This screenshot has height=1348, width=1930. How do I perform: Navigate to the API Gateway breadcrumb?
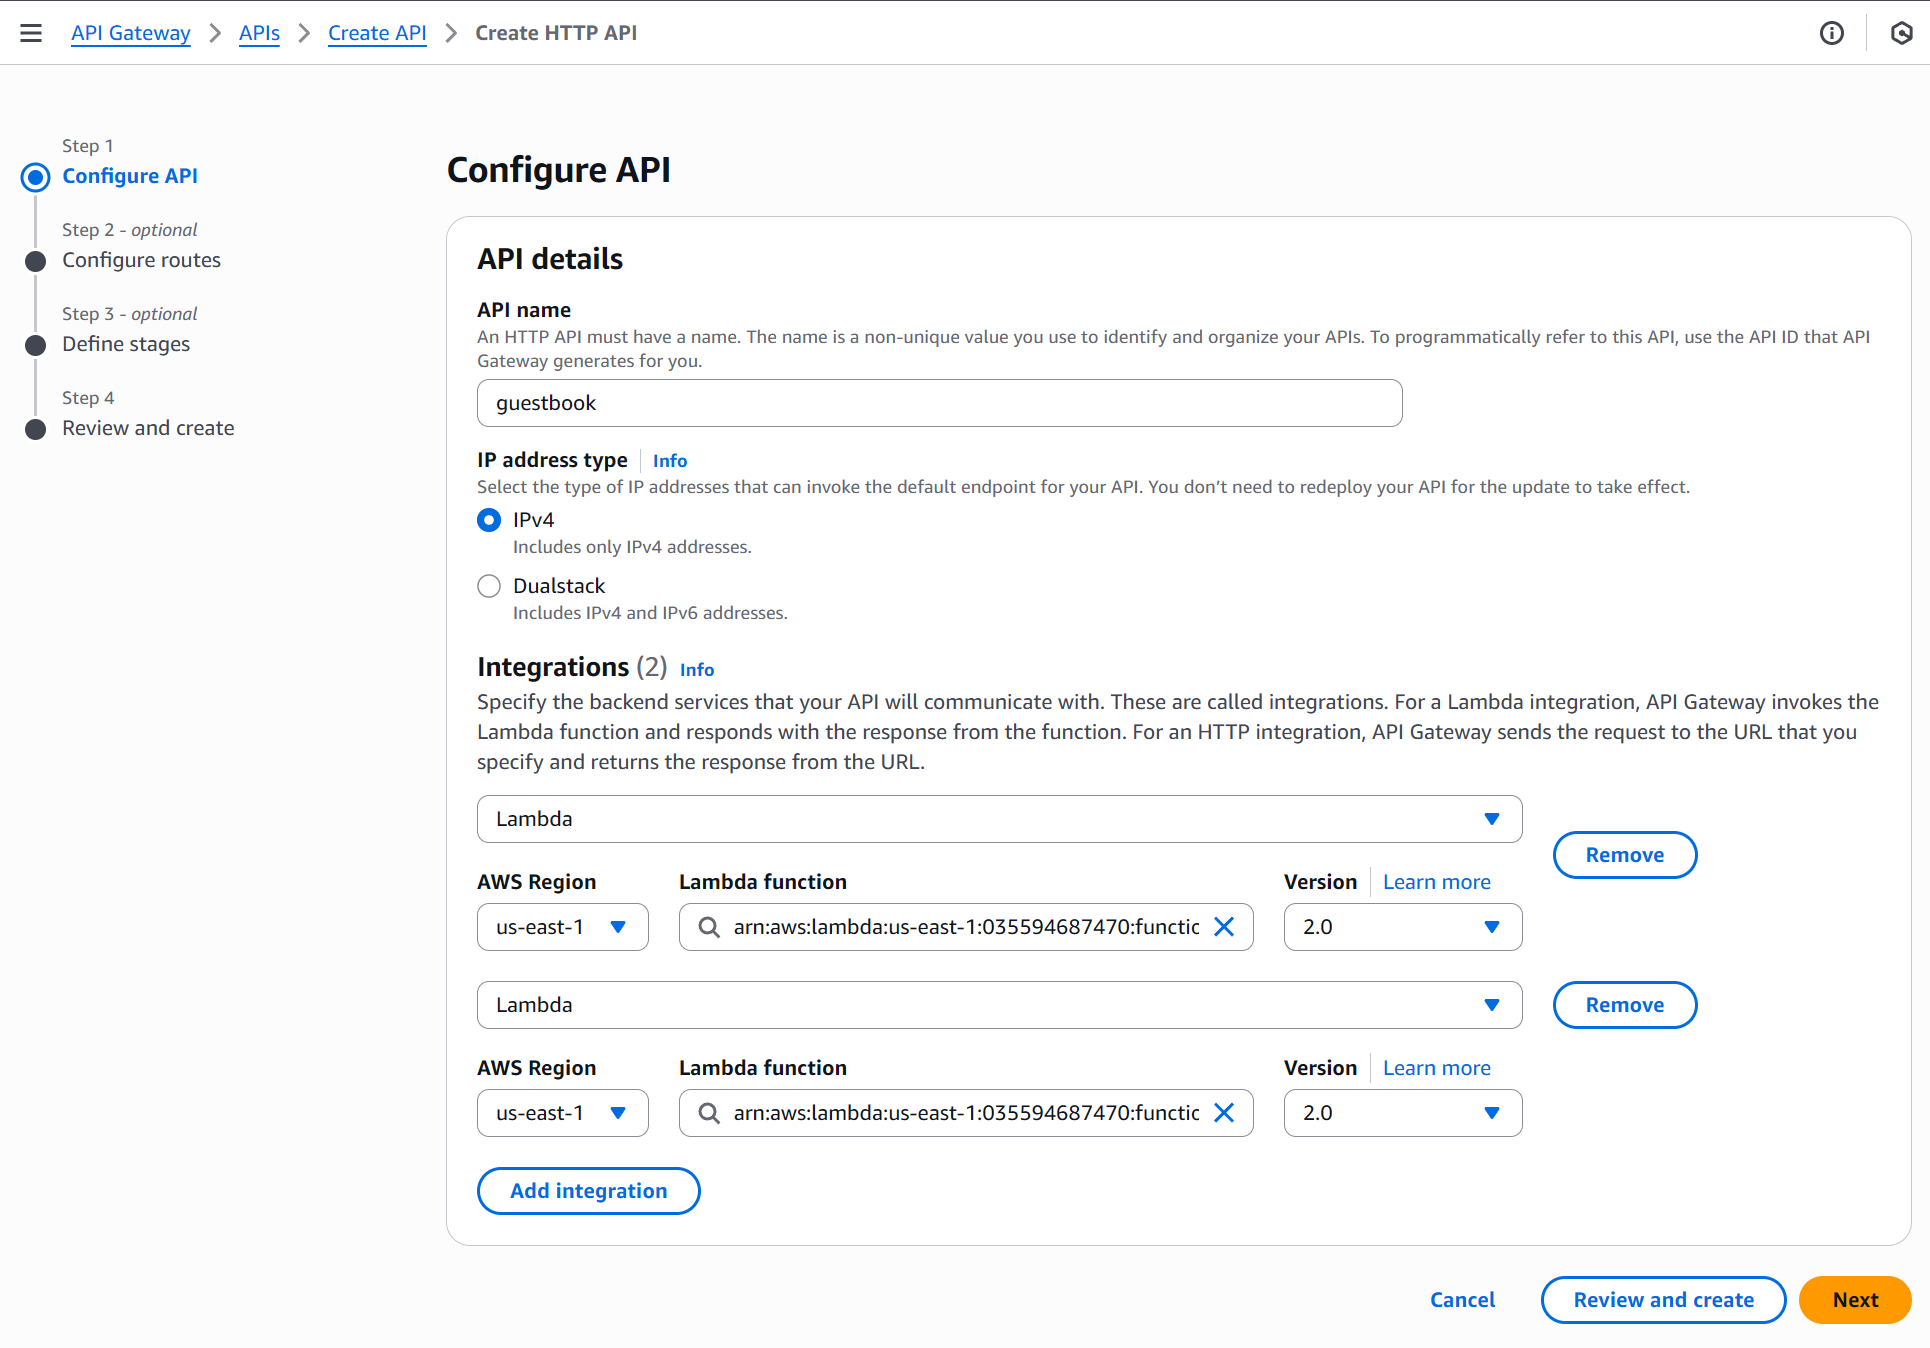[x=130, y=33]
